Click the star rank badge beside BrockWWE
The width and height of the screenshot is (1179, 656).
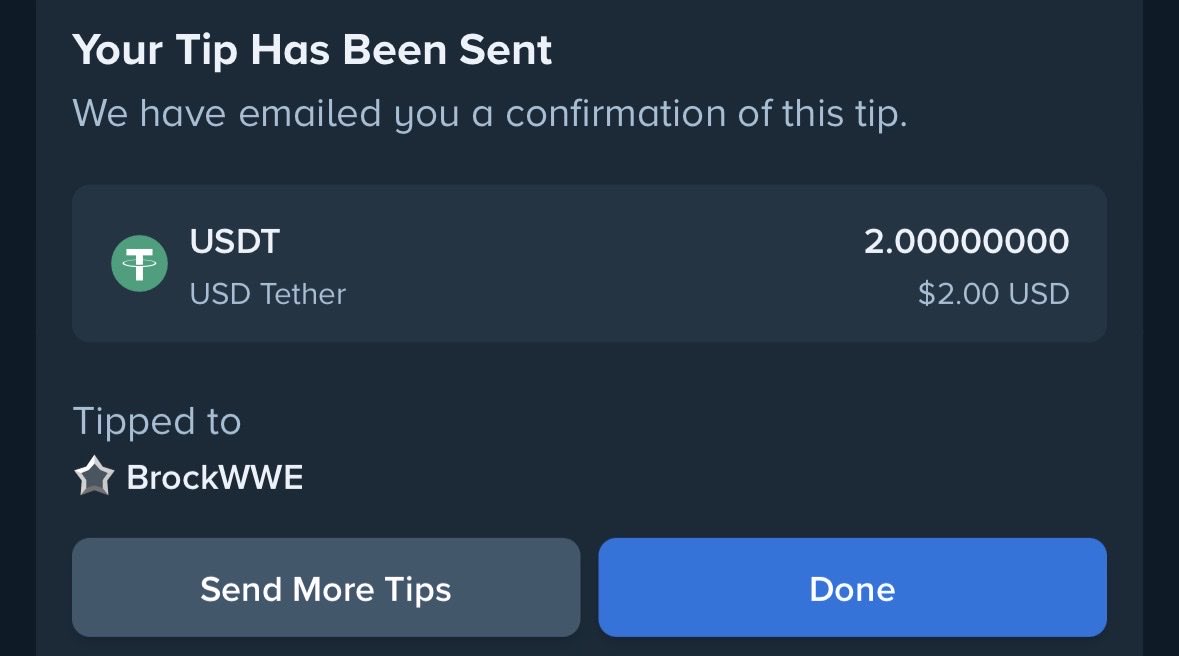pyautogui.click(x=94, y=476)
